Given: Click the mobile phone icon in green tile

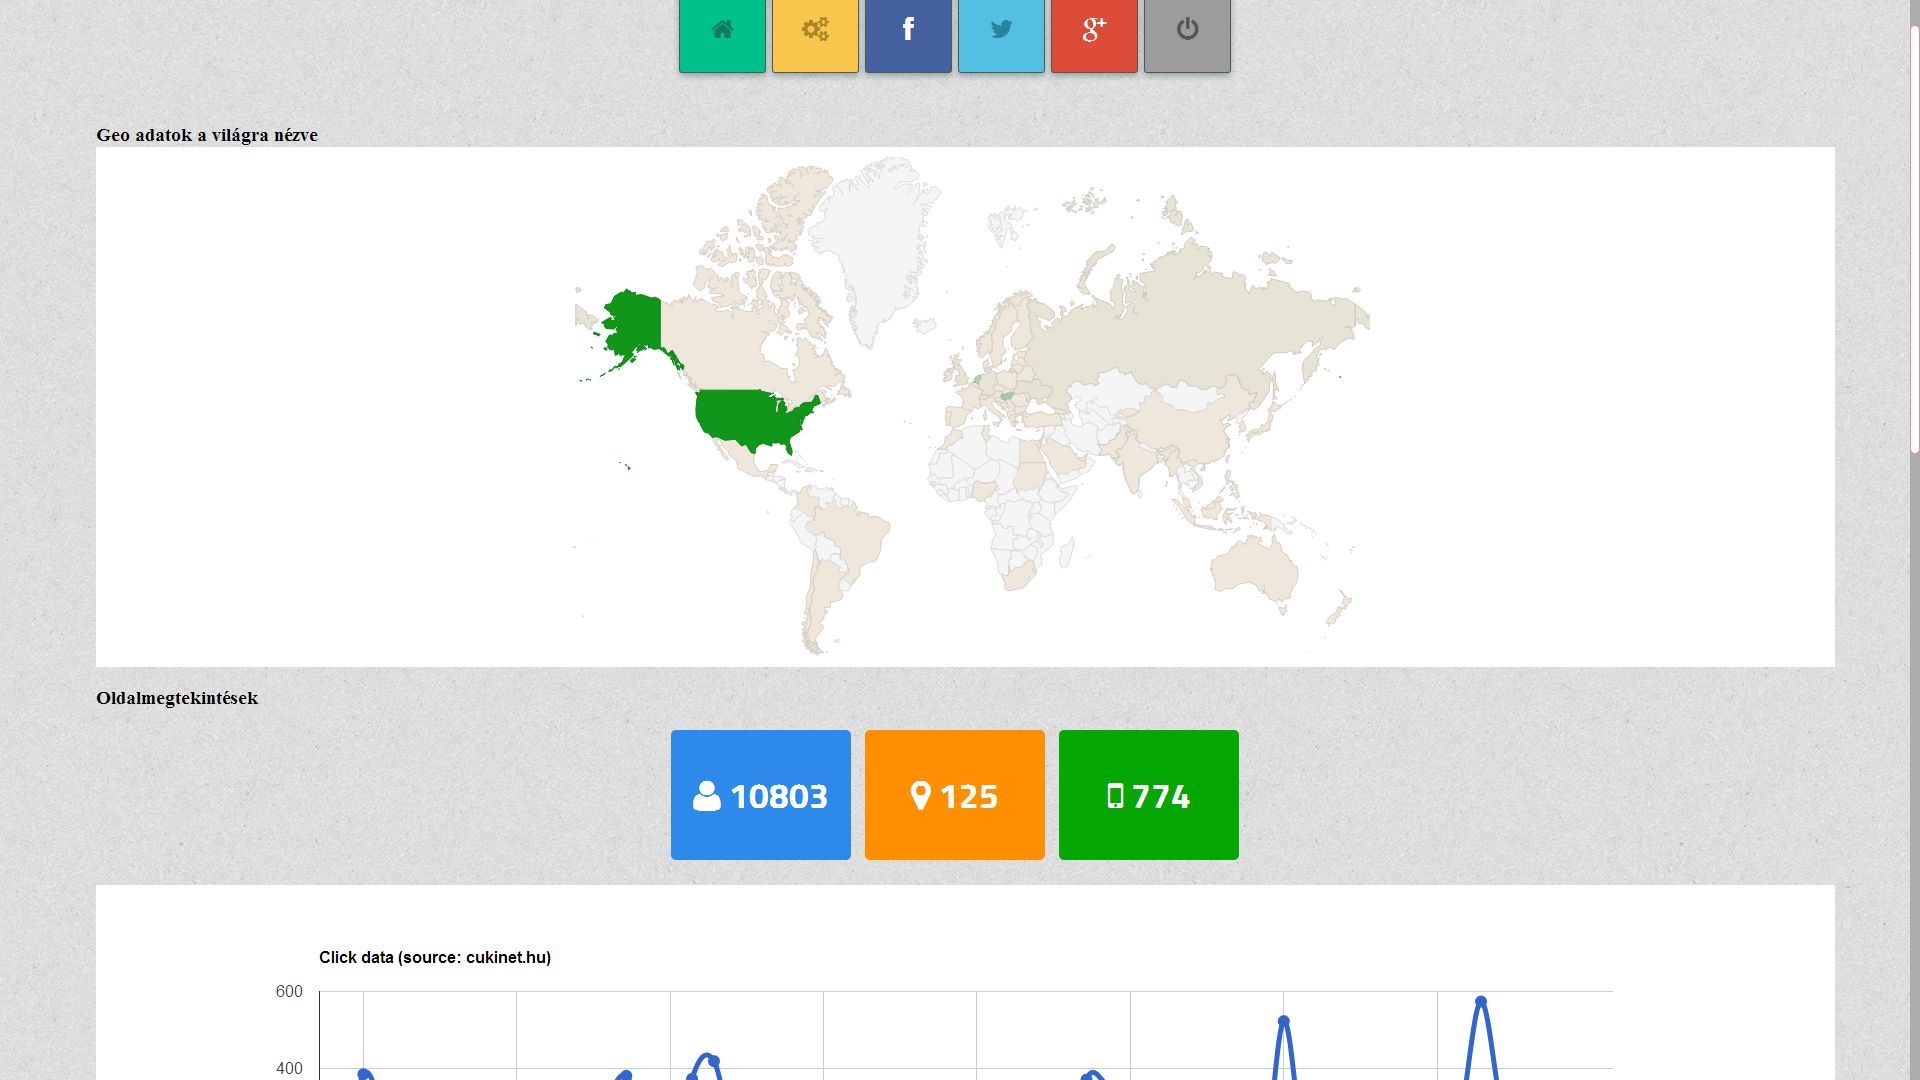Looking at the screenshot, I should [x=1116, y=796].
